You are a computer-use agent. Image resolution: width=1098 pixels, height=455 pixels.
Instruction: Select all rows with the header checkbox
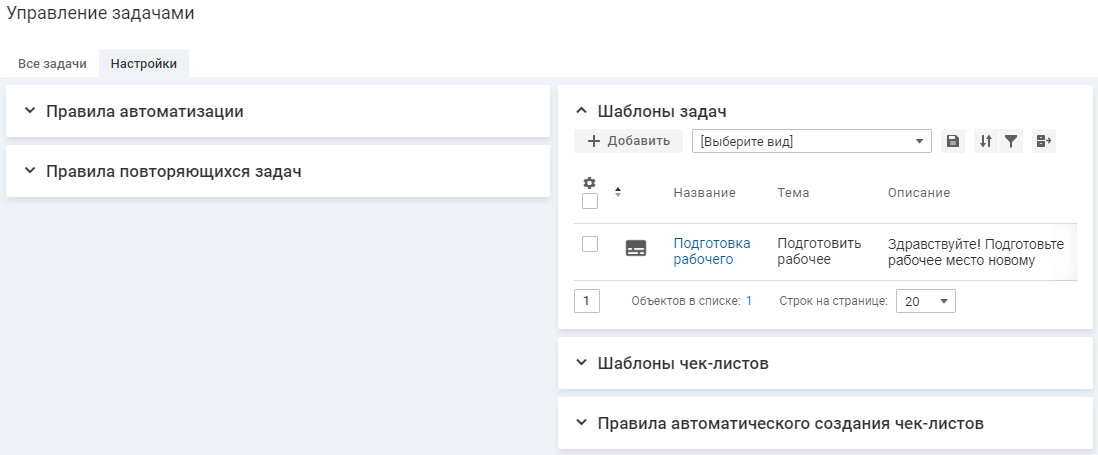[590, 201]
